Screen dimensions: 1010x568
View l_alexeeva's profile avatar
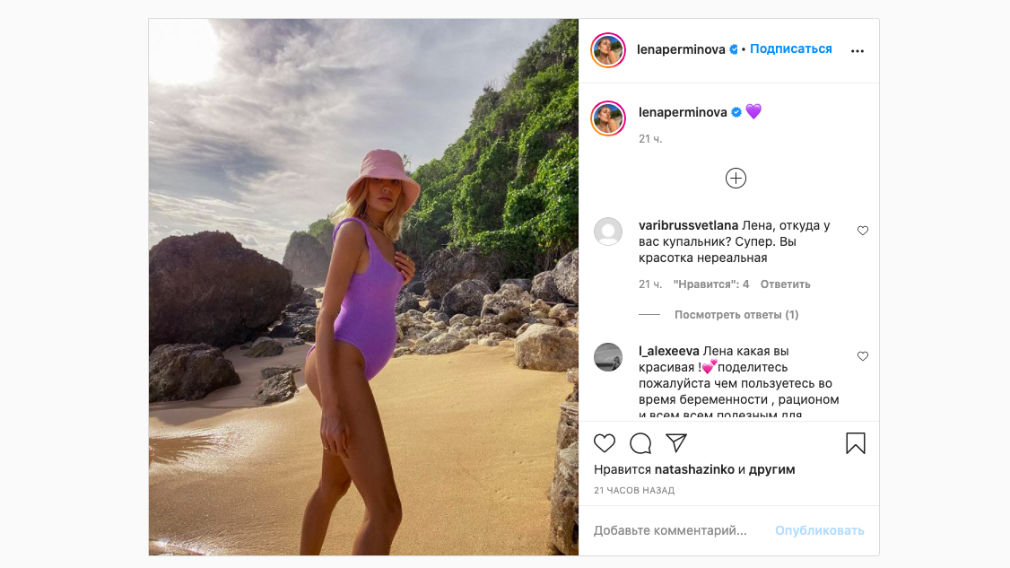pyautogui.click(x=608, y=357)
